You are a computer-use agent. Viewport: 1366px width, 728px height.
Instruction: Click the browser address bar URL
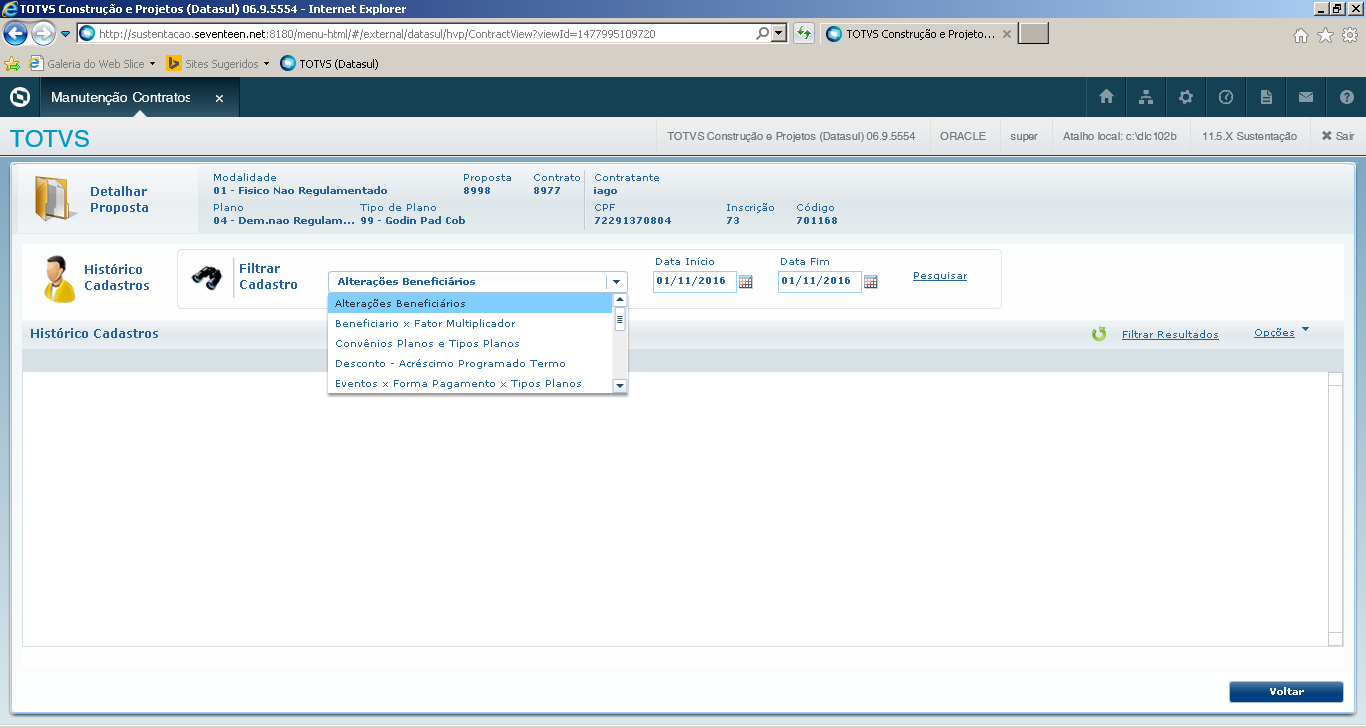377,34
